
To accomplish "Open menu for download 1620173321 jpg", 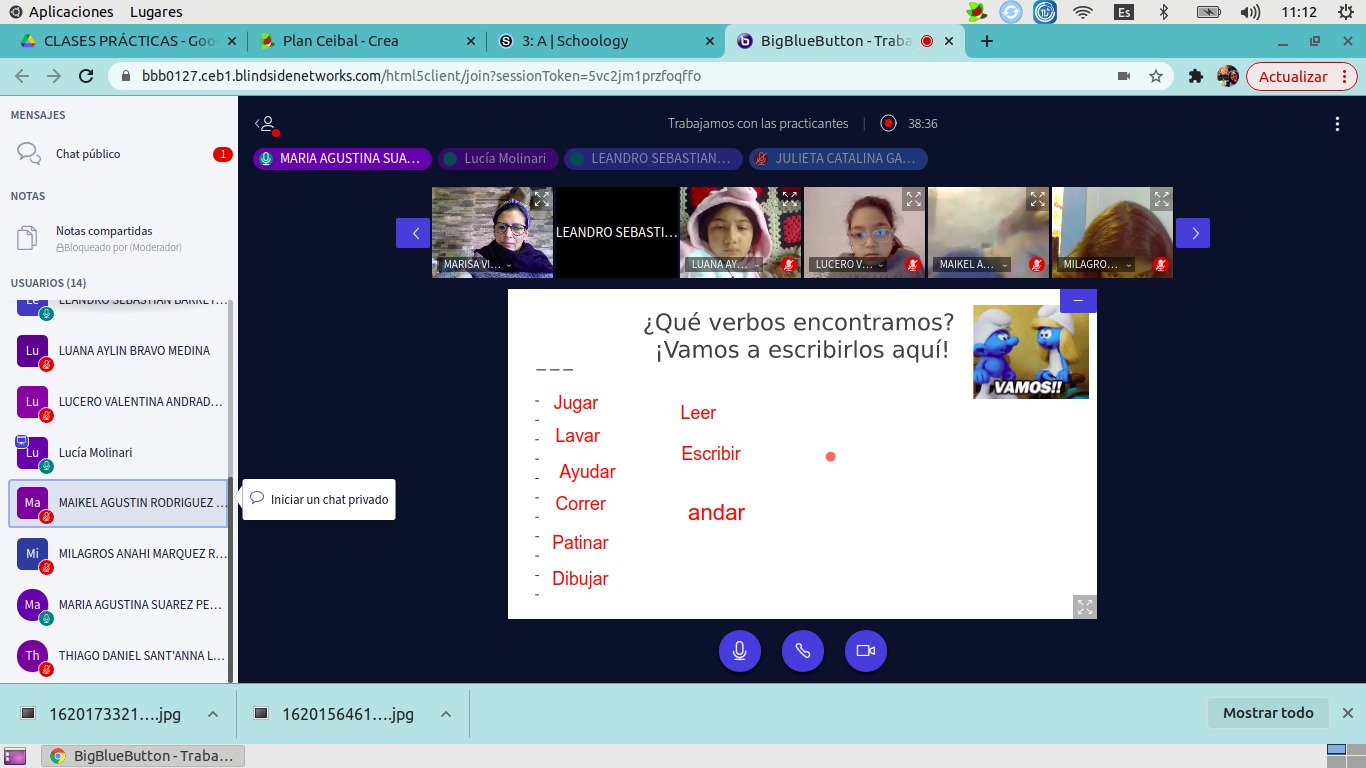I will click(x=213, y=714).
